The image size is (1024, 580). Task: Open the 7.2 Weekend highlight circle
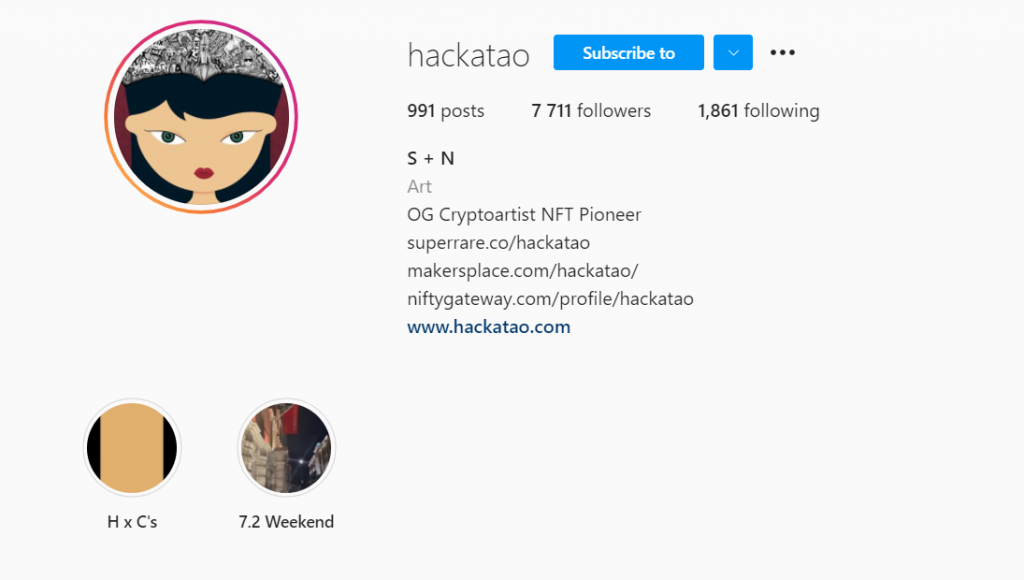(x=286, y=448)
